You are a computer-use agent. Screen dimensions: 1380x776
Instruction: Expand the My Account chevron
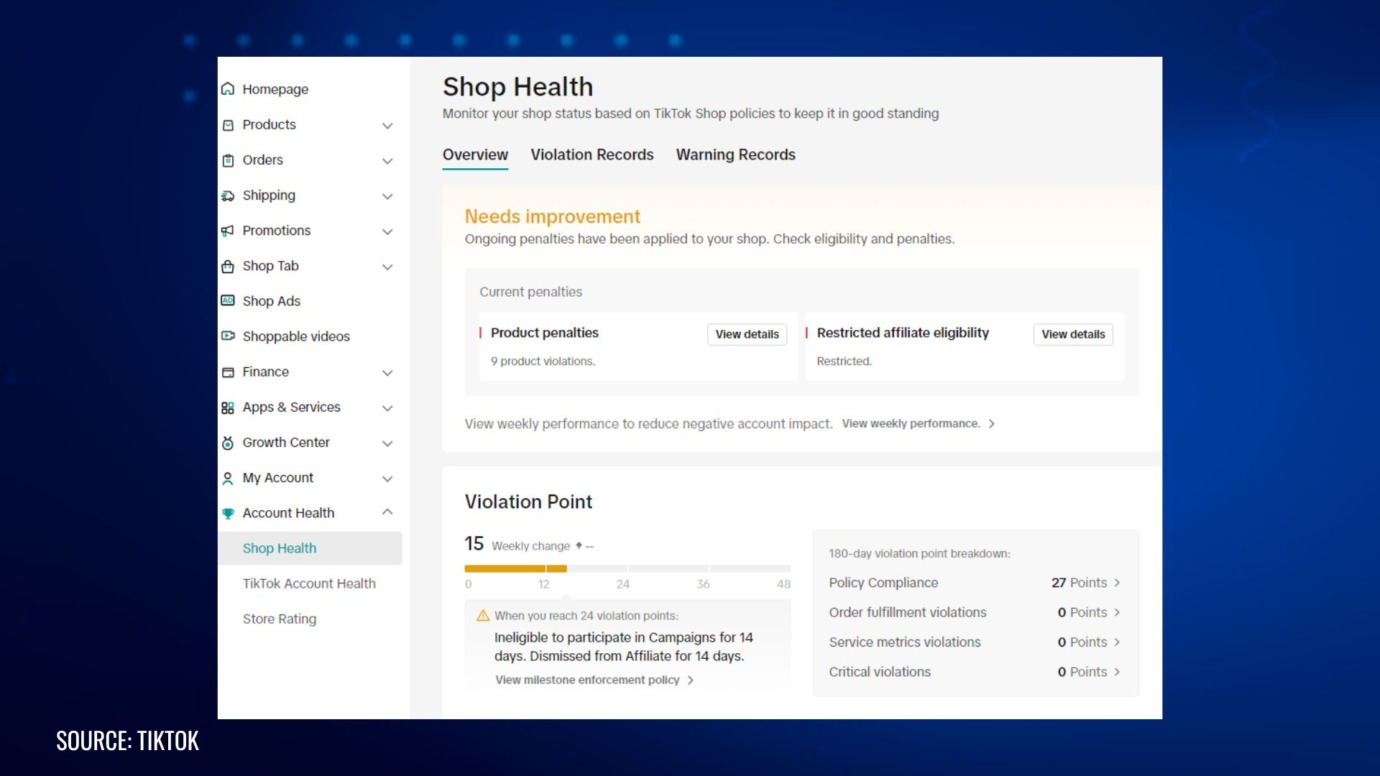387,479
